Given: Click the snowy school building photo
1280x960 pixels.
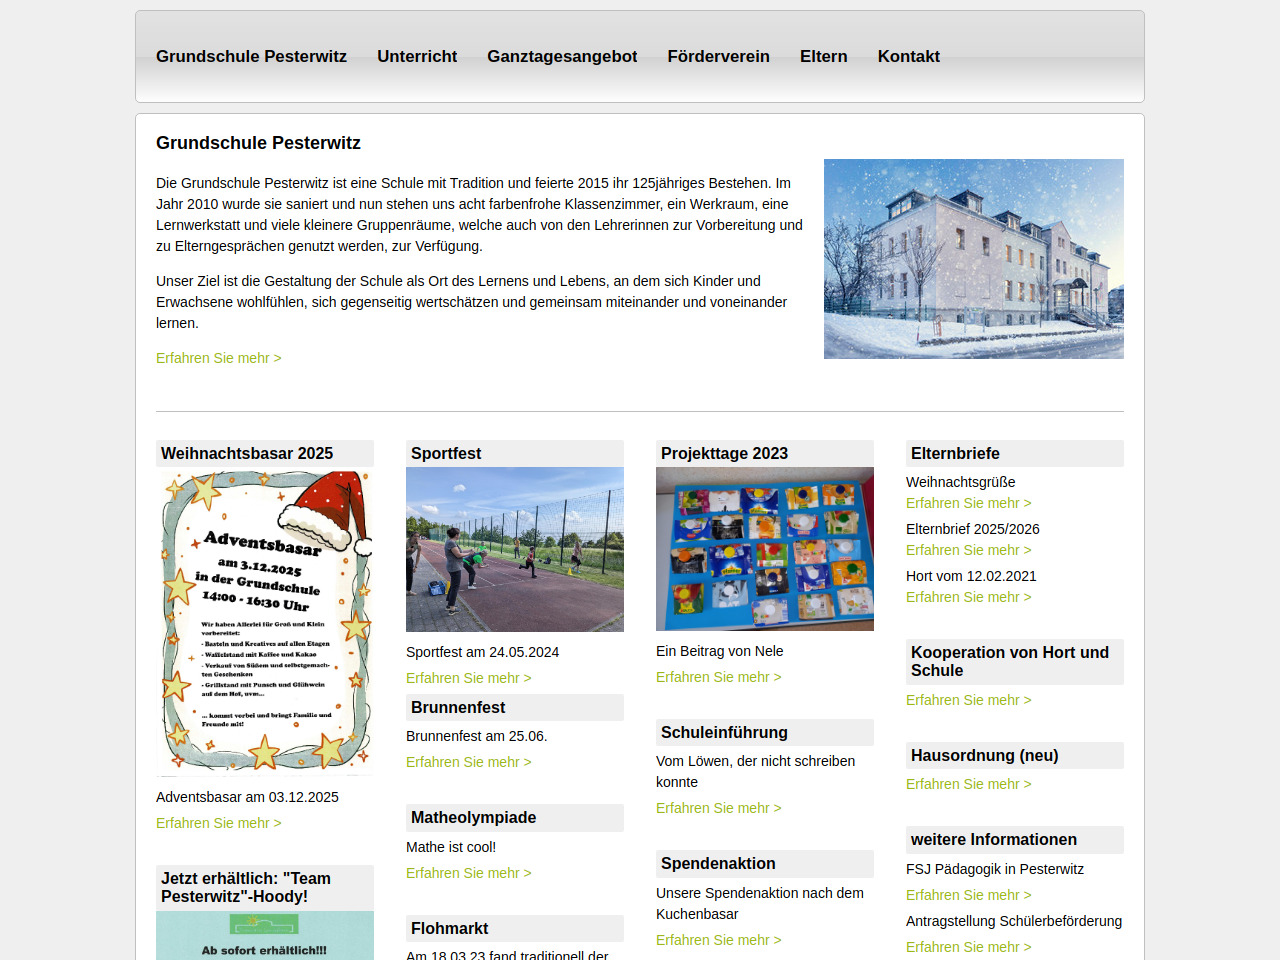Looking at the screenshot, I should pos(973,259).
